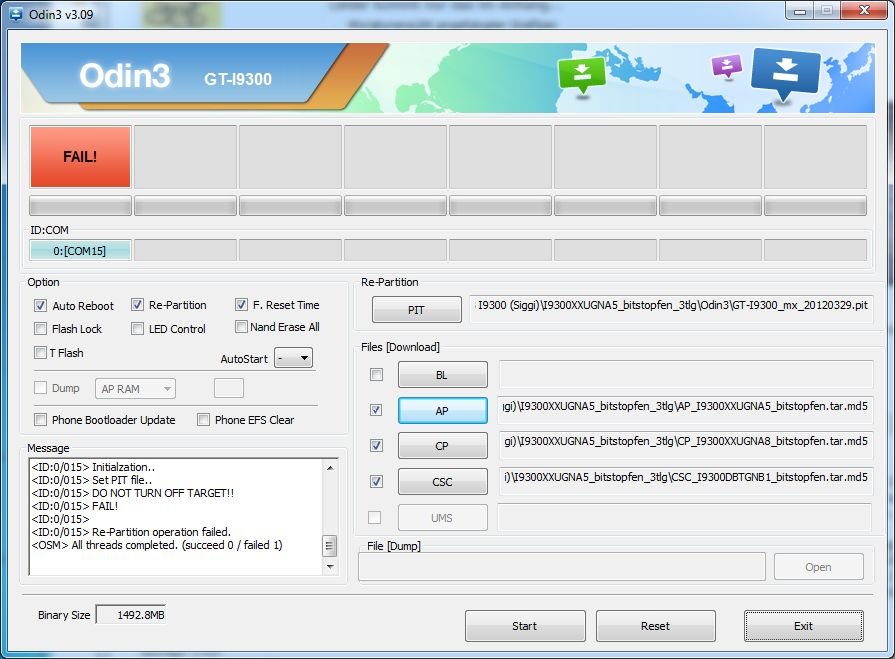
Task: Toggle the Auto Reboot checkbox
Action: tap(40, 305)
